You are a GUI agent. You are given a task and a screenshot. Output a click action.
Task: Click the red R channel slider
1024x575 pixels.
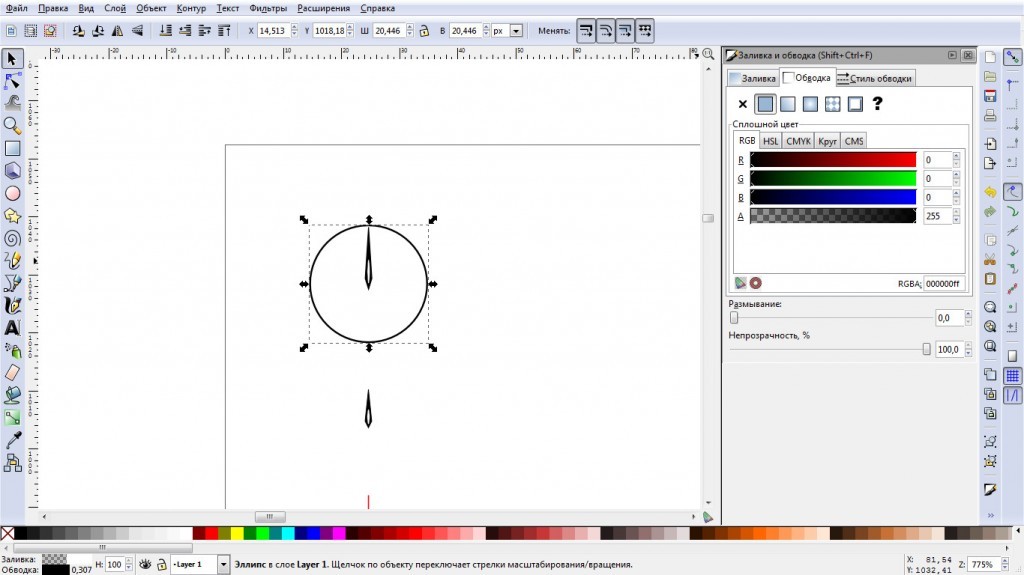click(833, 160)
